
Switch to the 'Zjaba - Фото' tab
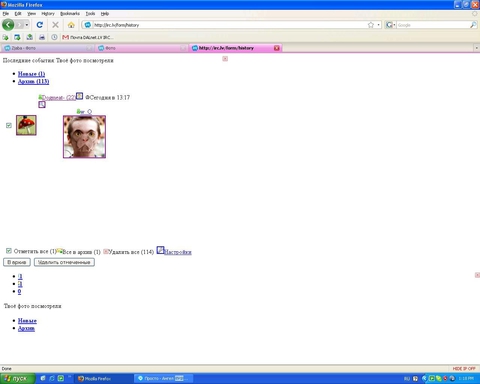pyautogui.click(x=47, y=48)
